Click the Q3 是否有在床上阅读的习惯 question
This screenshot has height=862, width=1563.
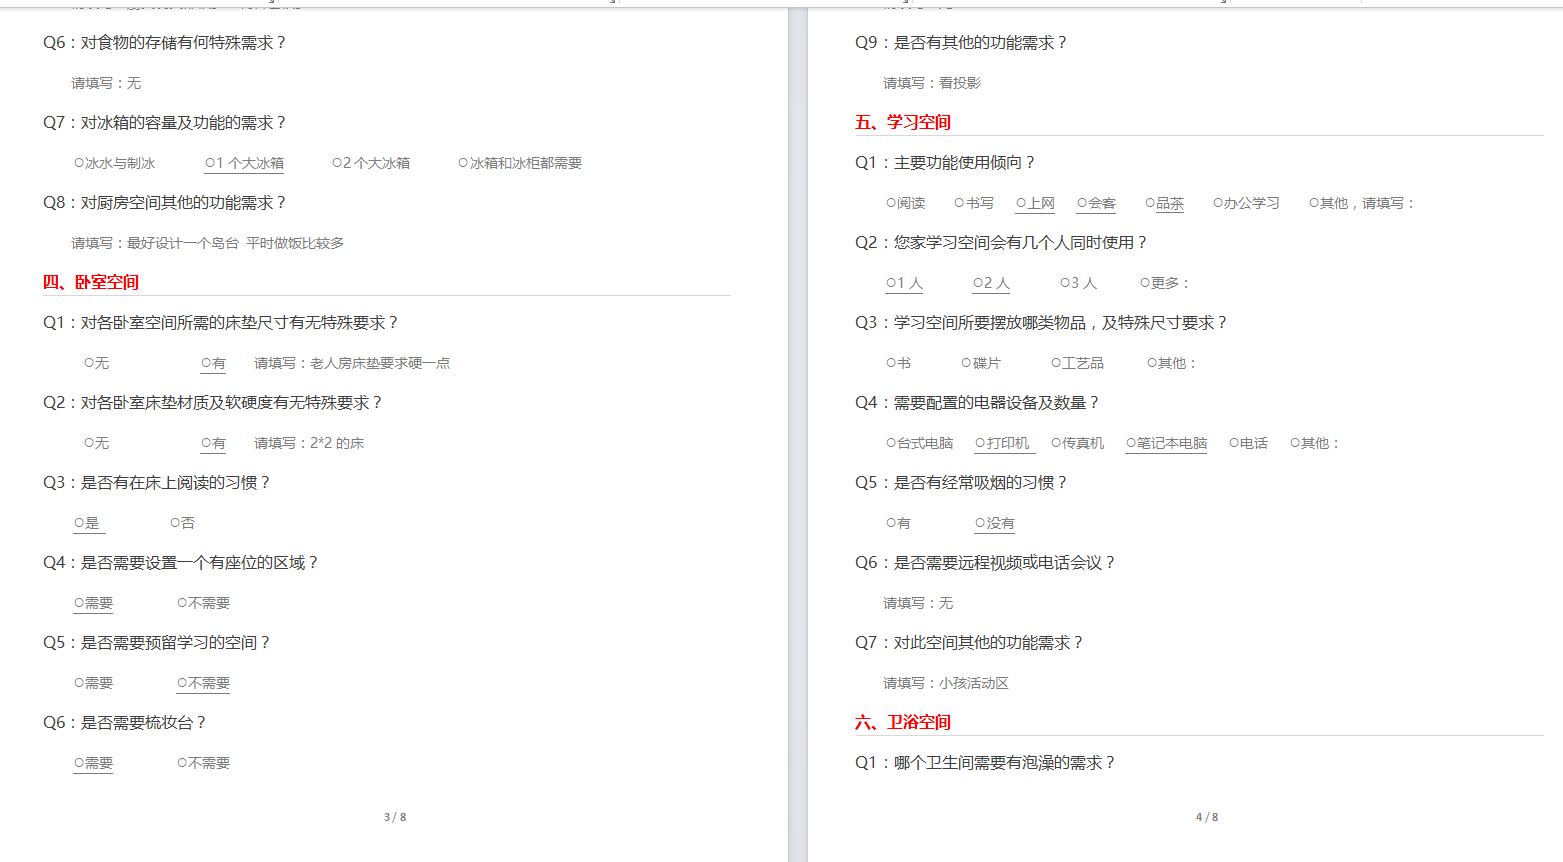pos(156,483)
